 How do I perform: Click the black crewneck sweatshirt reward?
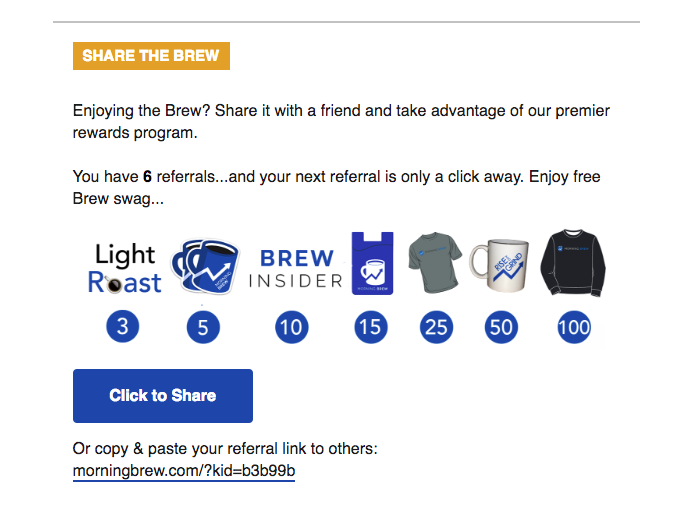573,263
